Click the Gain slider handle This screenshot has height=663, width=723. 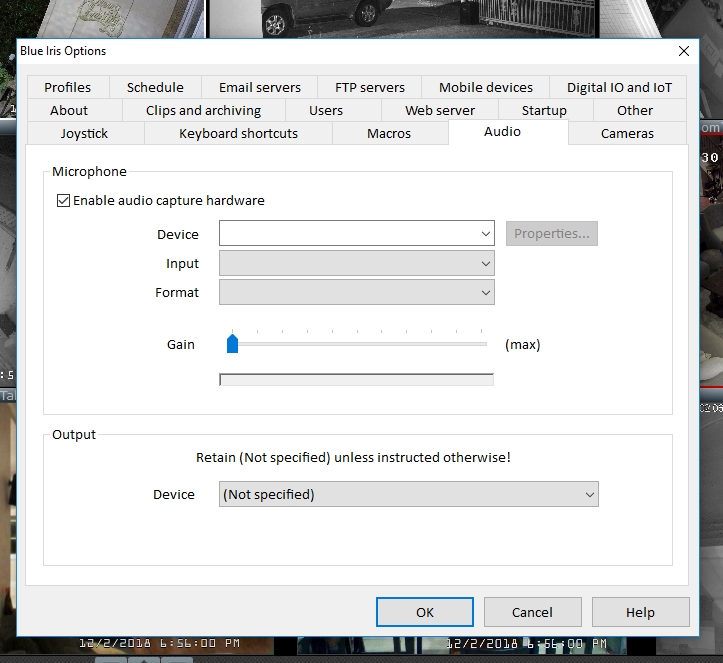tap(232, 344)
